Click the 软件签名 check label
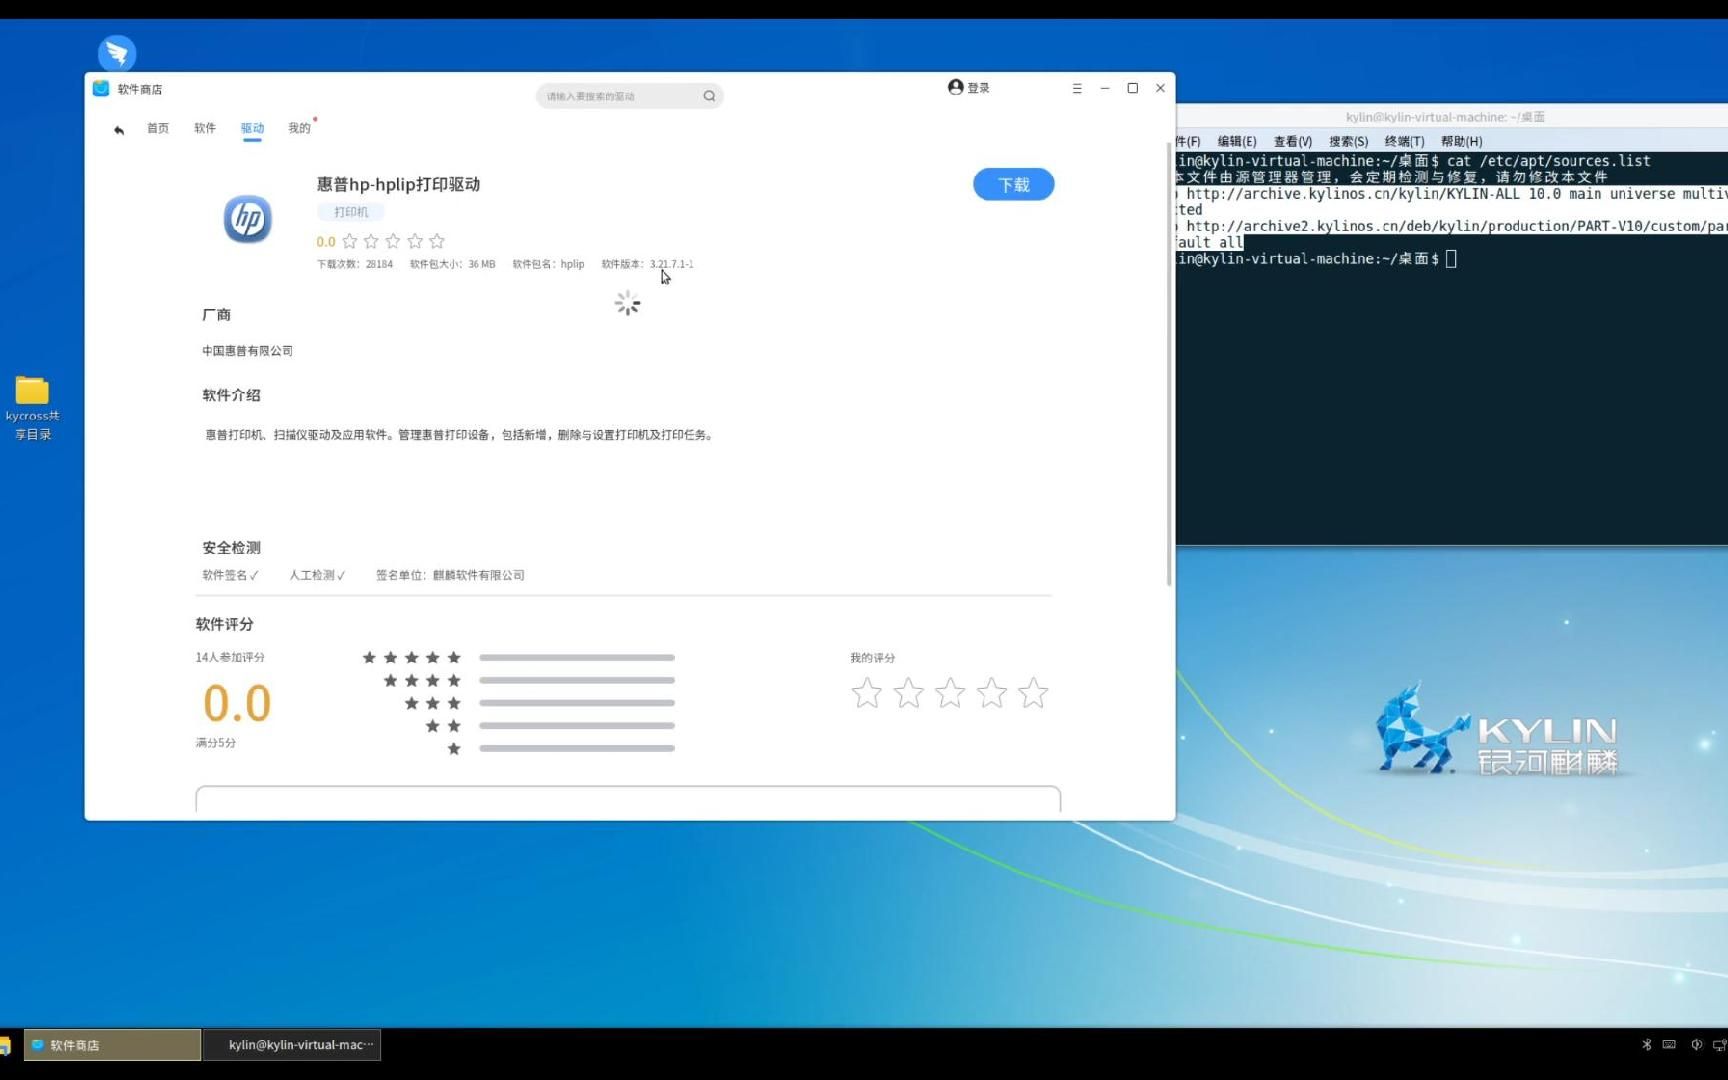Viewport: 1728px width, 1080px height. pos(230,575)
